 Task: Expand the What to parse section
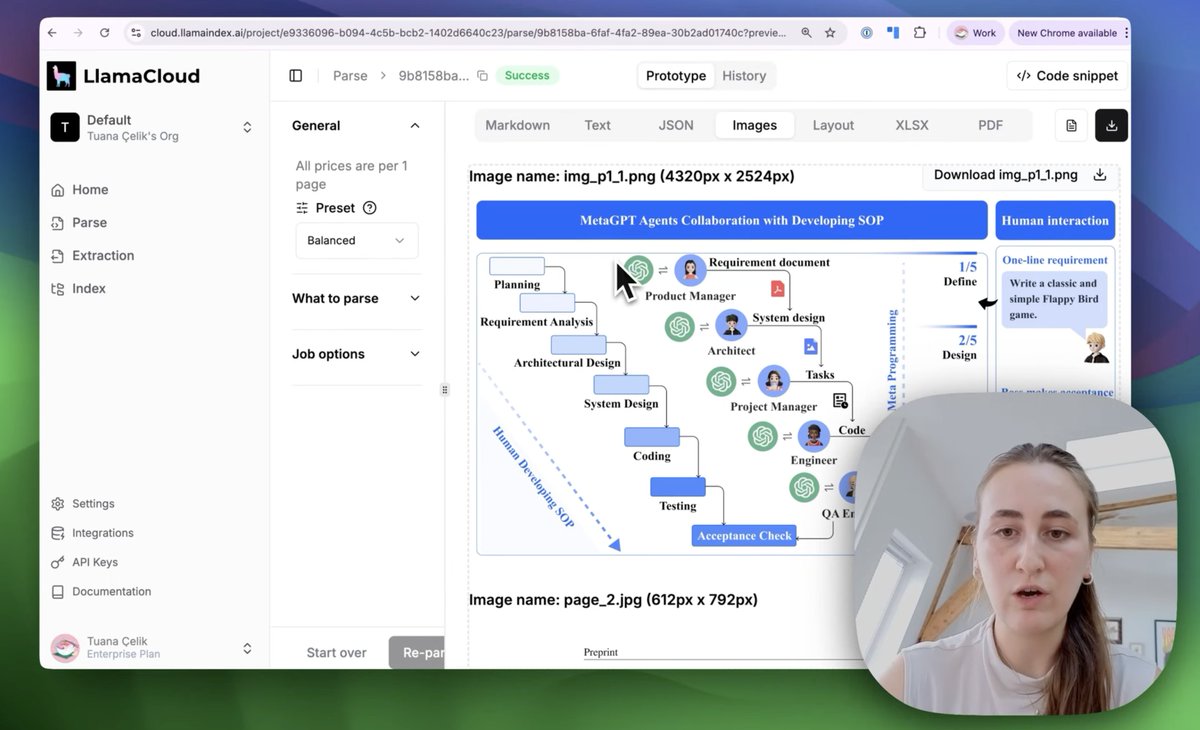[x=356, y=298]
